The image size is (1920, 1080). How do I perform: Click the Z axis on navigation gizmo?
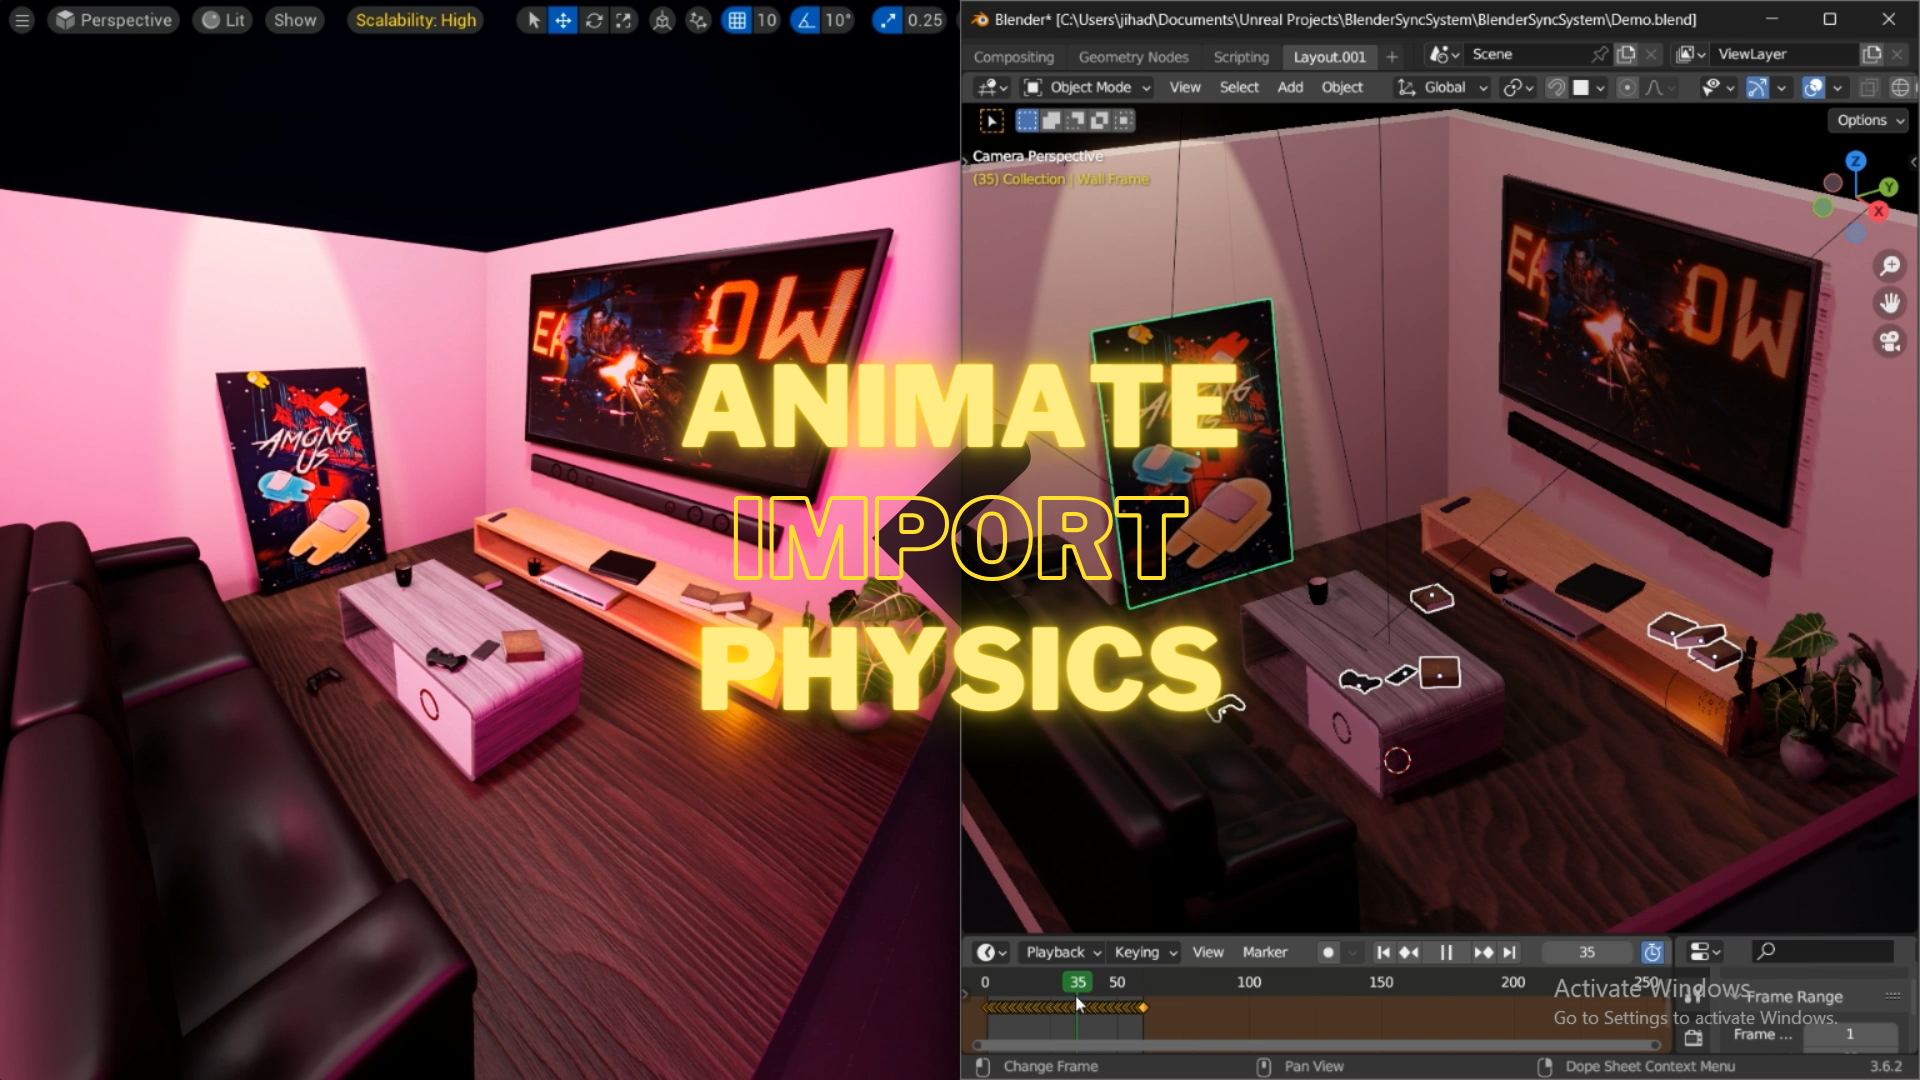pyautogui.click(x=1856, y=161)
